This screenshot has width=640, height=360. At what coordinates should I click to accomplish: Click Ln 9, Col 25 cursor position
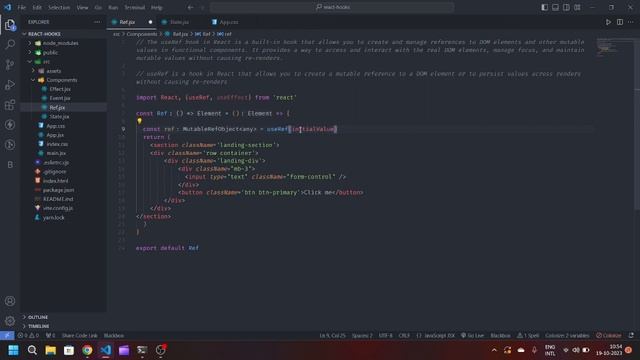332,336
